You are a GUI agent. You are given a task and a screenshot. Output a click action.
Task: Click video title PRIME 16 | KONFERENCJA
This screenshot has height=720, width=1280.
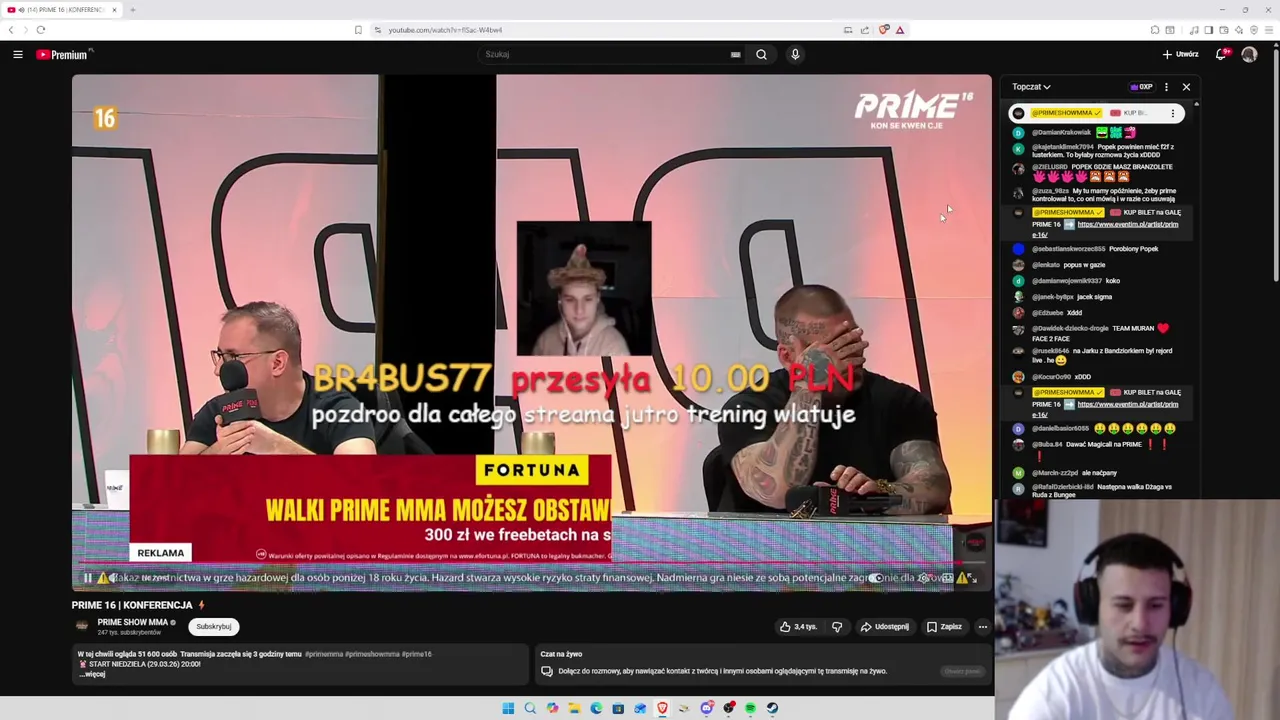[x=132, y=605]
